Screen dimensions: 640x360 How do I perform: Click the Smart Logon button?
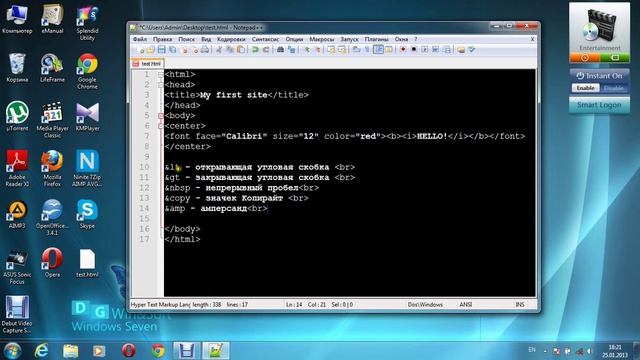point(599,105)
